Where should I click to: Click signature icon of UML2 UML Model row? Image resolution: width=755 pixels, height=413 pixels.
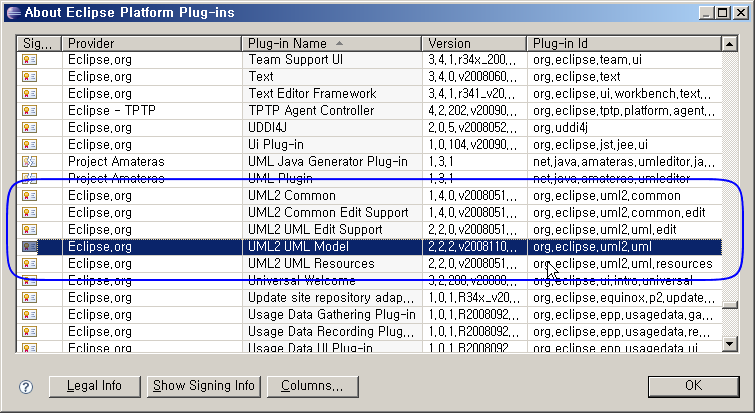(x=30, y=246)
